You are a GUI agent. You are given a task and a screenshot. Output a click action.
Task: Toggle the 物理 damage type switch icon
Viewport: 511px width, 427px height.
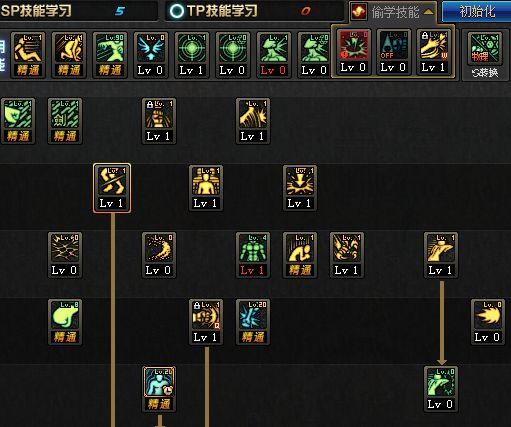[x=485, y=49]
